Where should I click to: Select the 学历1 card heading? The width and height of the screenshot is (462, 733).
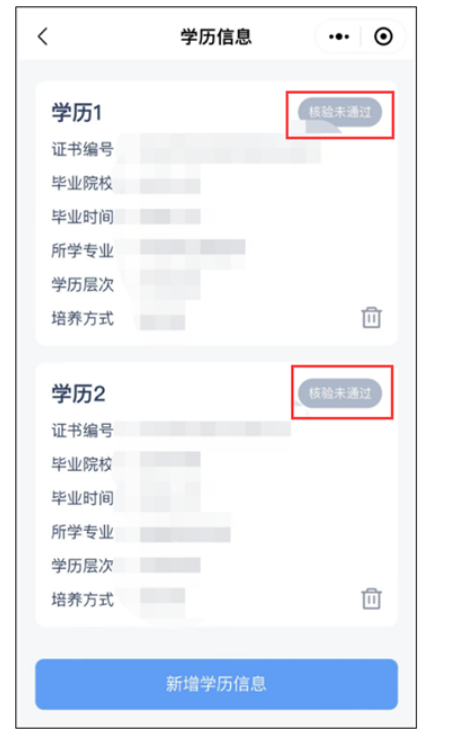coord(77,113)
